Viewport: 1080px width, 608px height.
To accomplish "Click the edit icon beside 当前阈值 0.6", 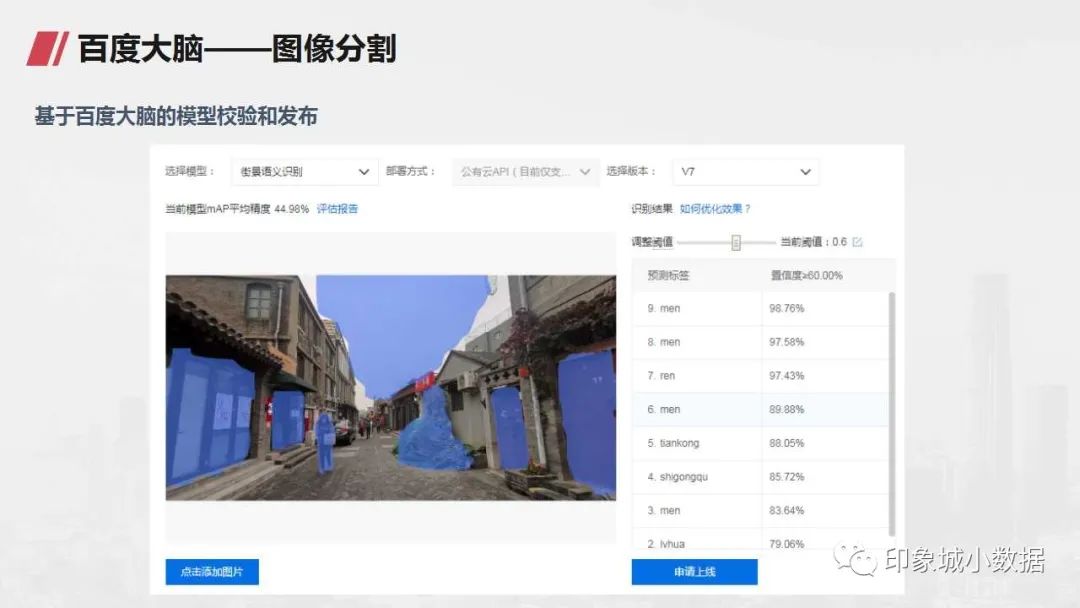I will pyautogui.click(x=858, y=242).
